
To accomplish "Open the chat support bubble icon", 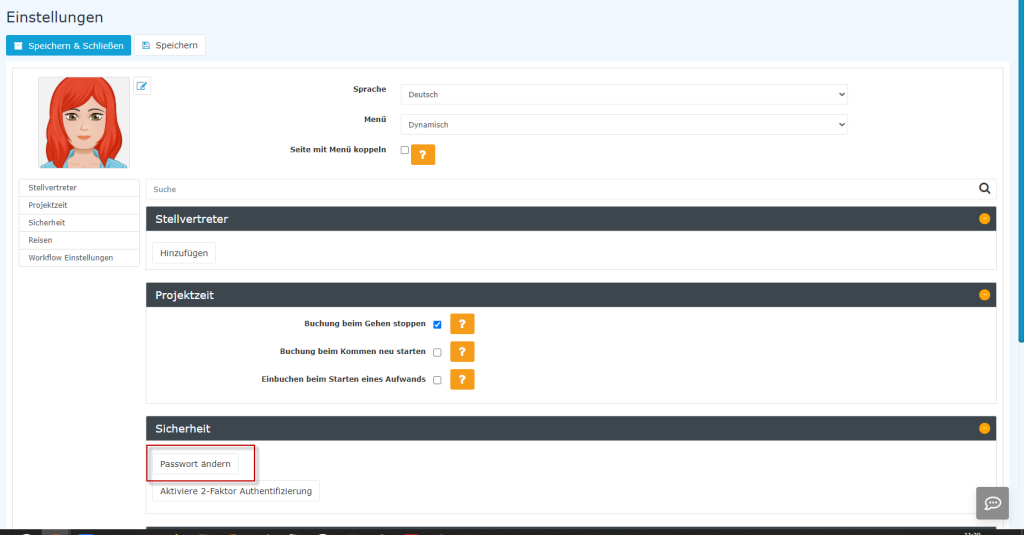I will pyautogui.click(x=992, y=502).
